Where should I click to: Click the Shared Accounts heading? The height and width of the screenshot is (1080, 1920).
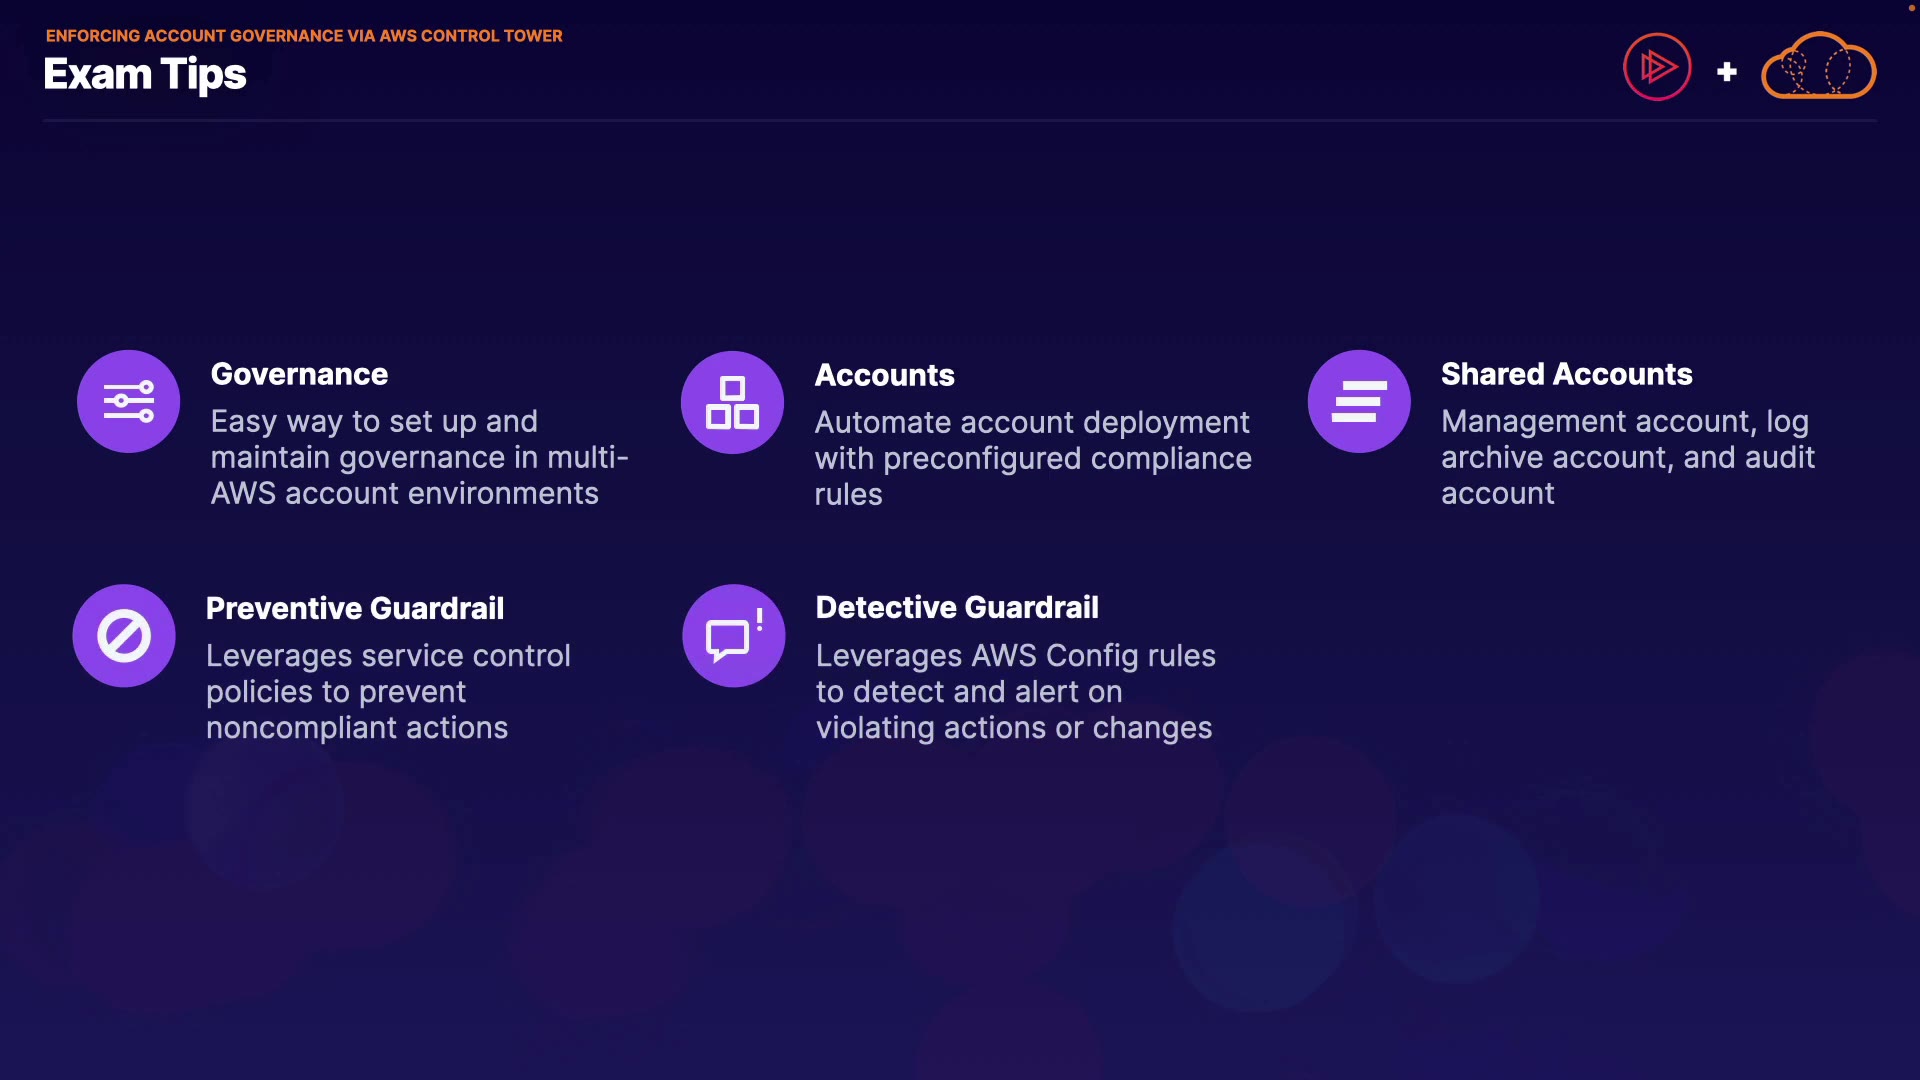click(x=1566, y=375)
